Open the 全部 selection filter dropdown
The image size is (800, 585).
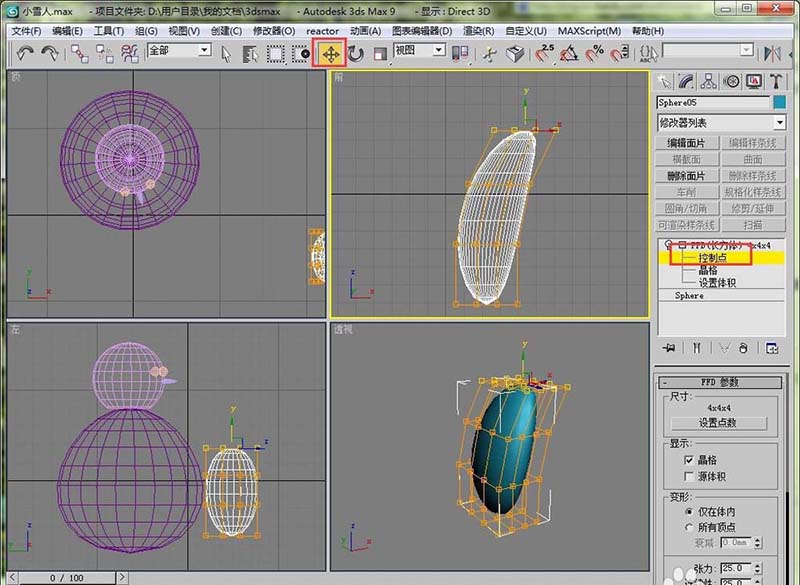(204, 50)
